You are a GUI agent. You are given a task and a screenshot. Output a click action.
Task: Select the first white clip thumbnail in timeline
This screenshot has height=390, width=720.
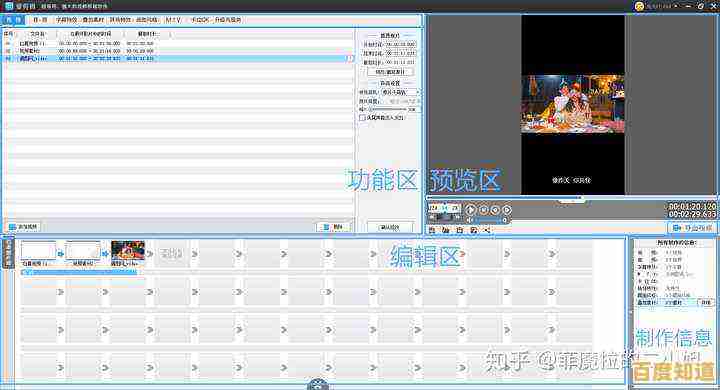[x=38, y=251]
